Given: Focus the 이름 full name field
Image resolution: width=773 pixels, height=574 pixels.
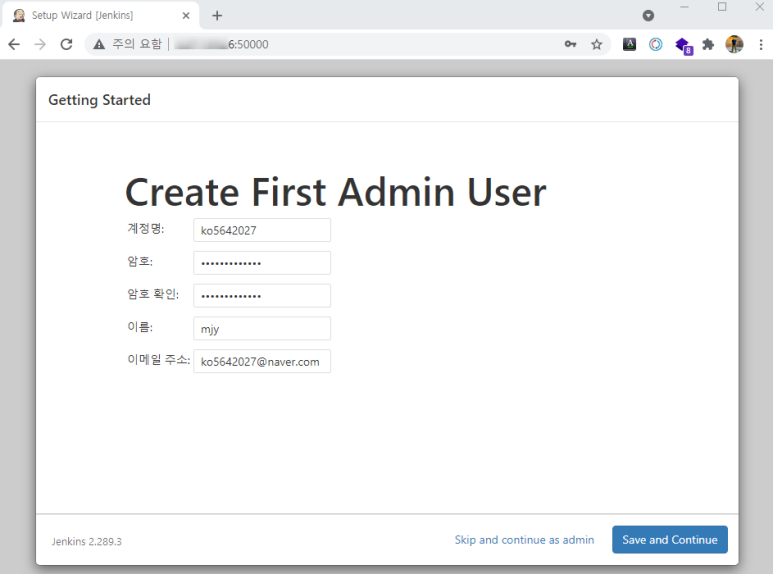Looking at the screenshot, I should pos(262,328).
